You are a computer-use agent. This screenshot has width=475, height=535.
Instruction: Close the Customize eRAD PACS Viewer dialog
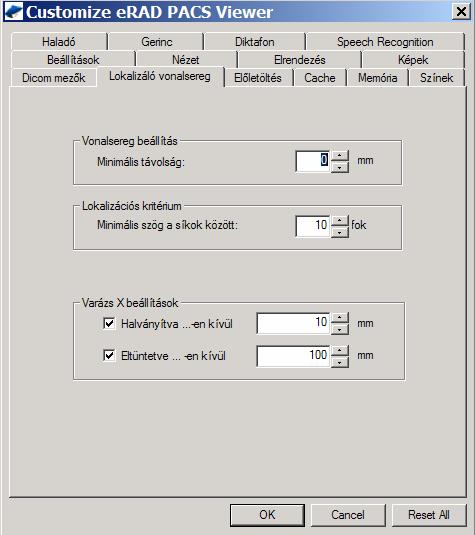(x=461, y=12)
